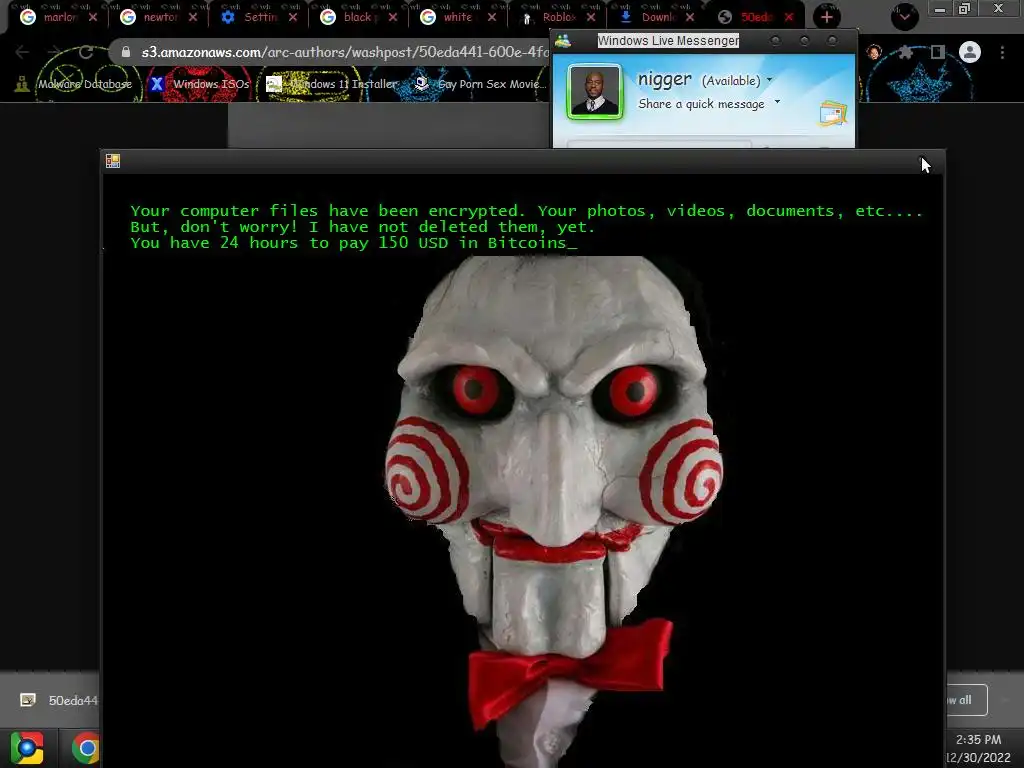The image size is (1024, 768).
Task: Open the Windows ISOs bookmark
Action: click(200, 84)
